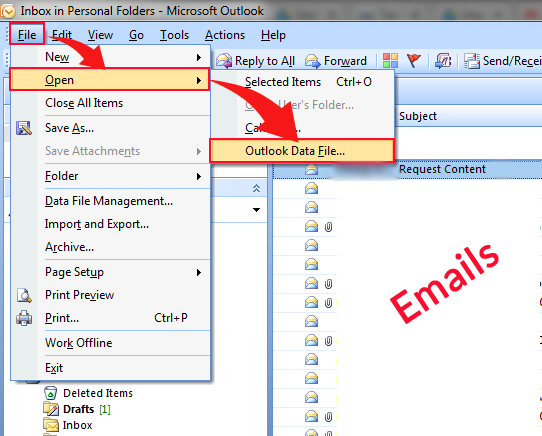Select the Request Content email row
542x436 pixels.
[407, 169]
